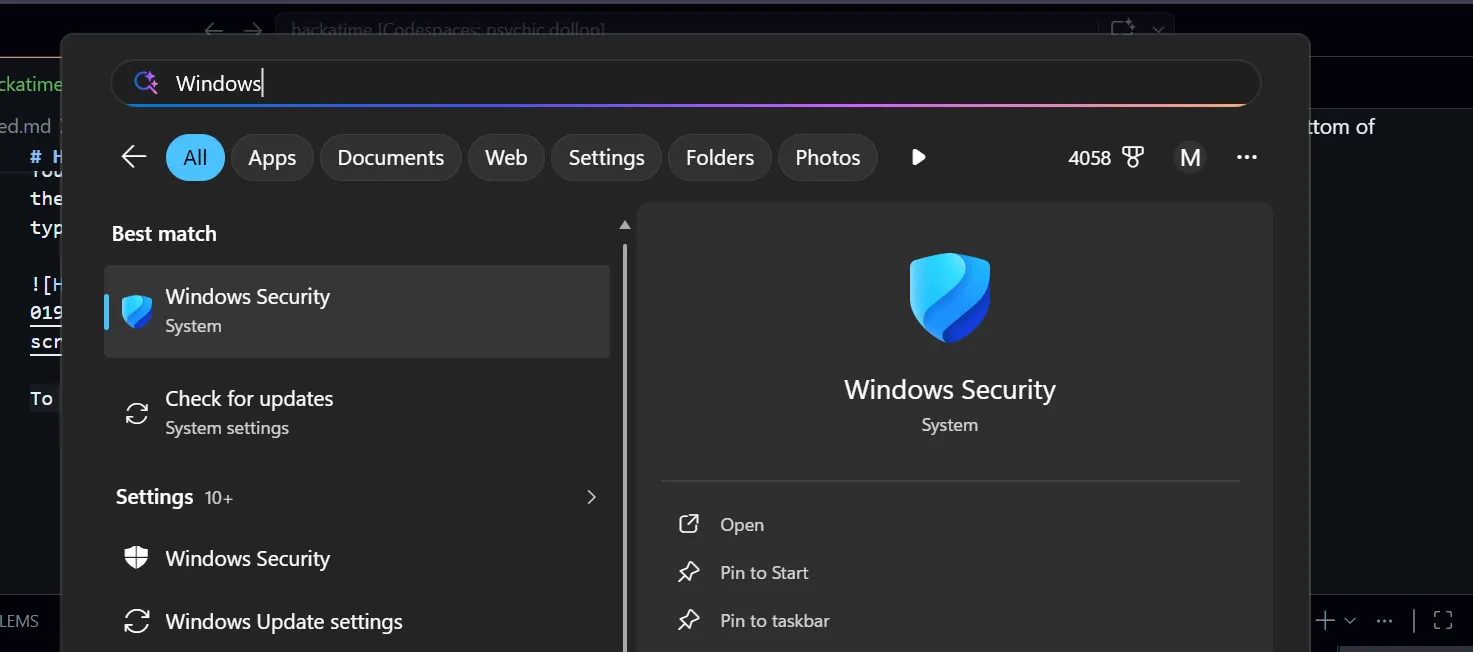Click the Windows Security shield icon in best match
Image resolution: width=1473 pixels, height=652 pixels.
[137, 311]
